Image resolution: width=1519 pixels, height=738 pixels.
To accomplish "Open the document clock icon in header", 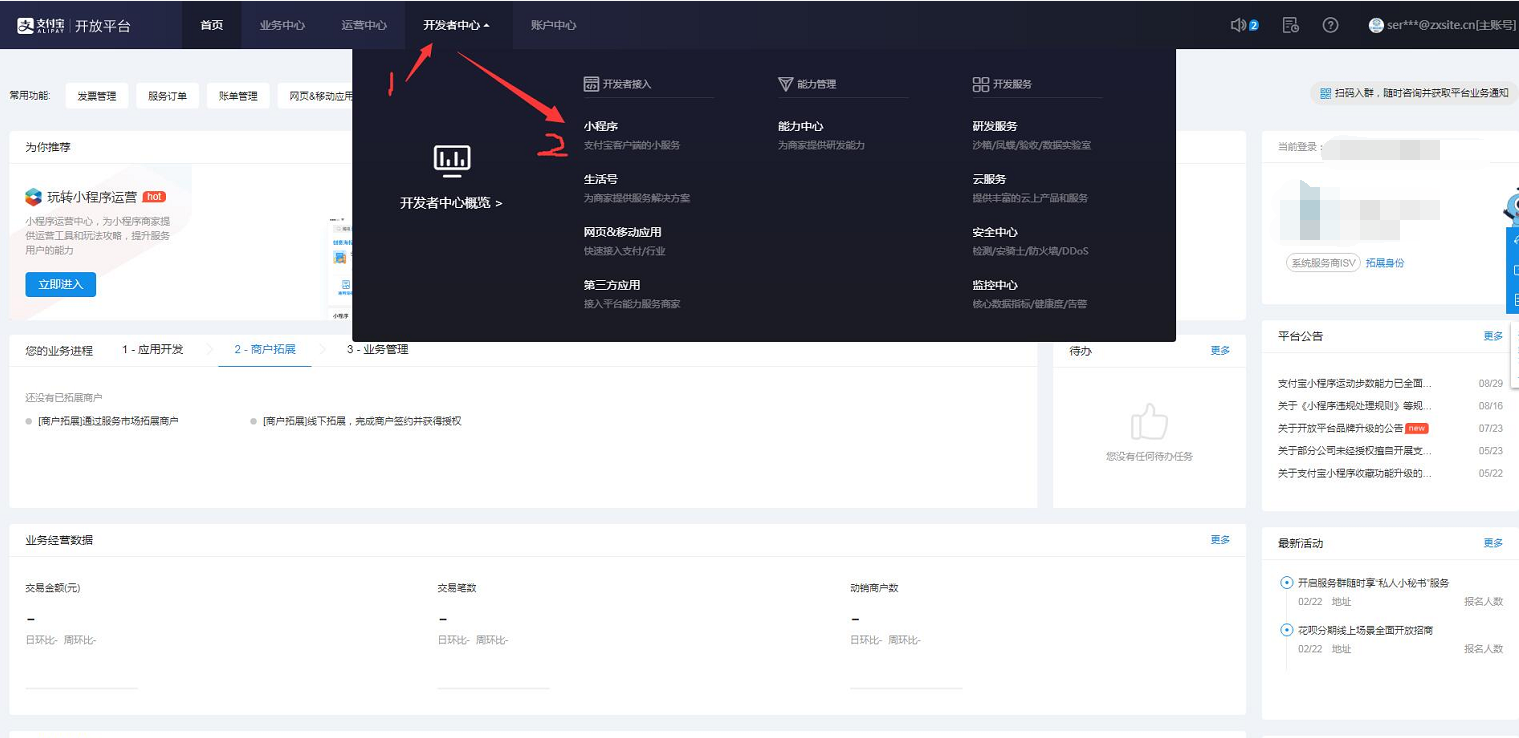I will coord(1291,25).
